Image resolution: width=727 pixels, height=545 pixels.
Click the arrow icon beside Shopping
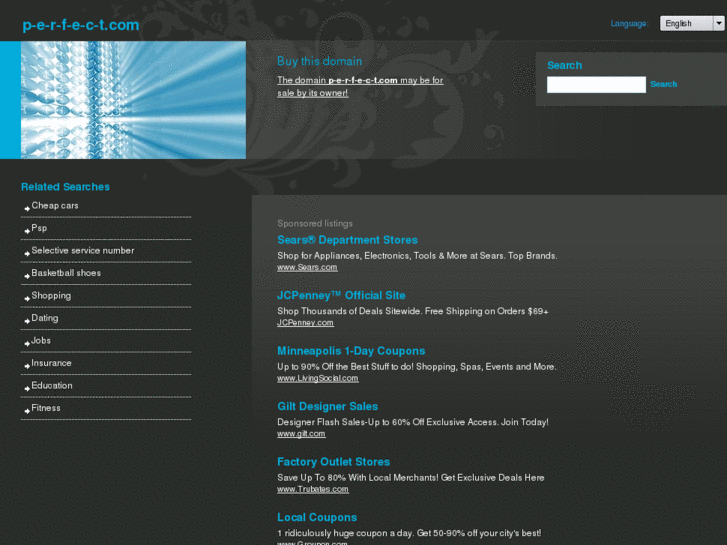pos(27,299)
